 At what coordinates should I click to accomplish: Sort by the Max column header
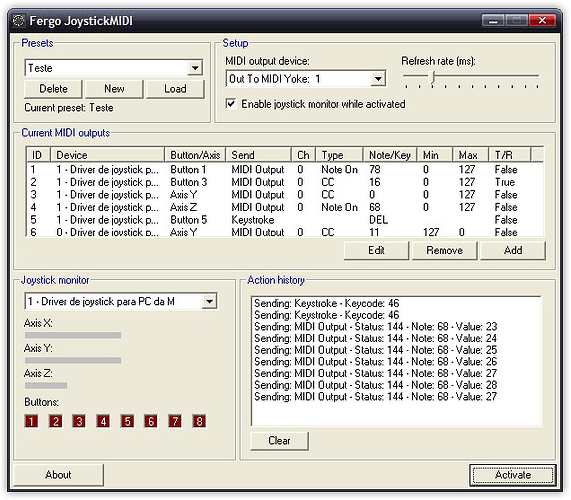pos(470,155)
